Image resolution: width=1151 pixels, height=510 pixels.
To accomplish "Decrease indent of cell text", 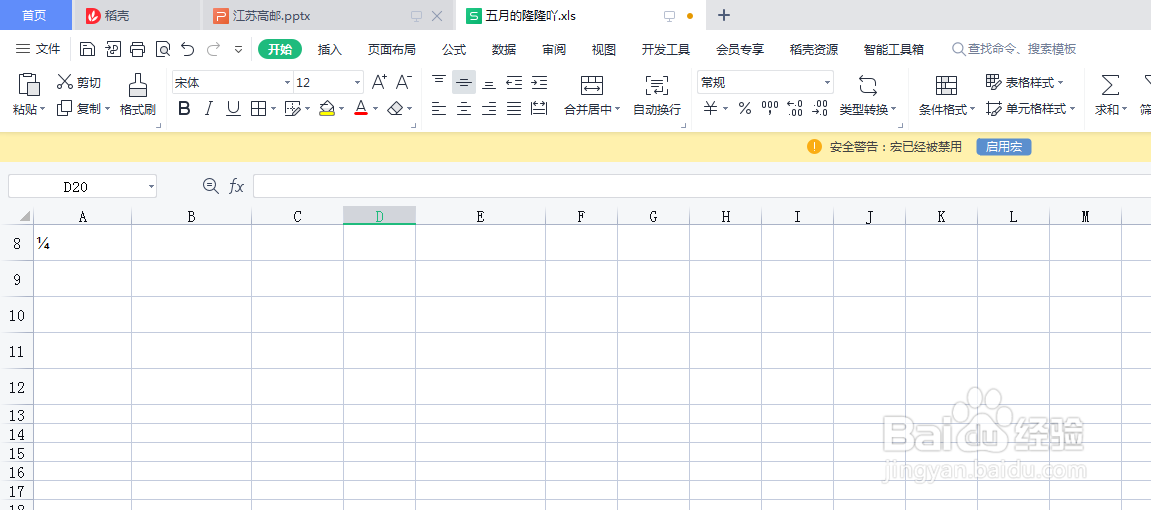I will pos(514,82).
